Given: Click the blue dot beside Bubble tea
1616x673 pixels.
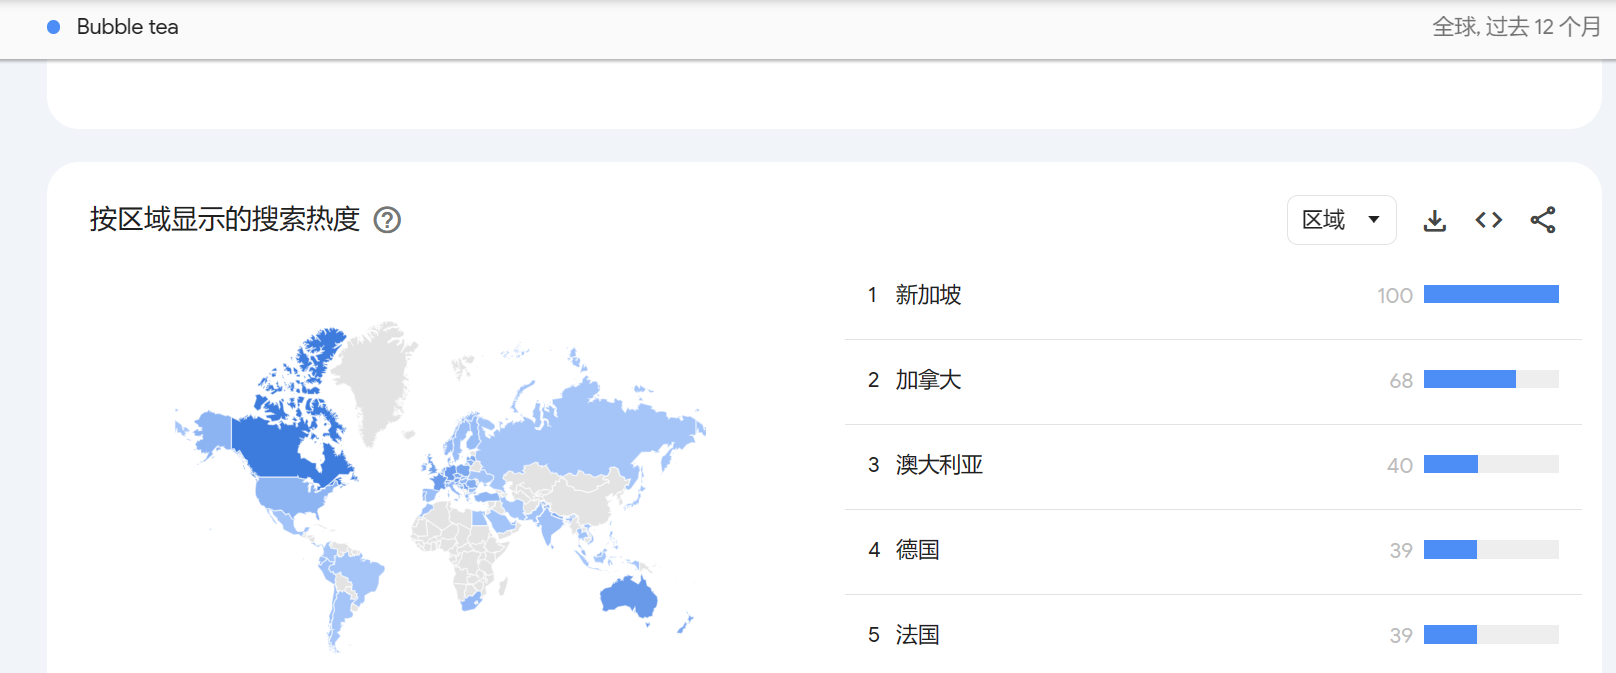Looking at the screenshot, I should tap(54, 27).
